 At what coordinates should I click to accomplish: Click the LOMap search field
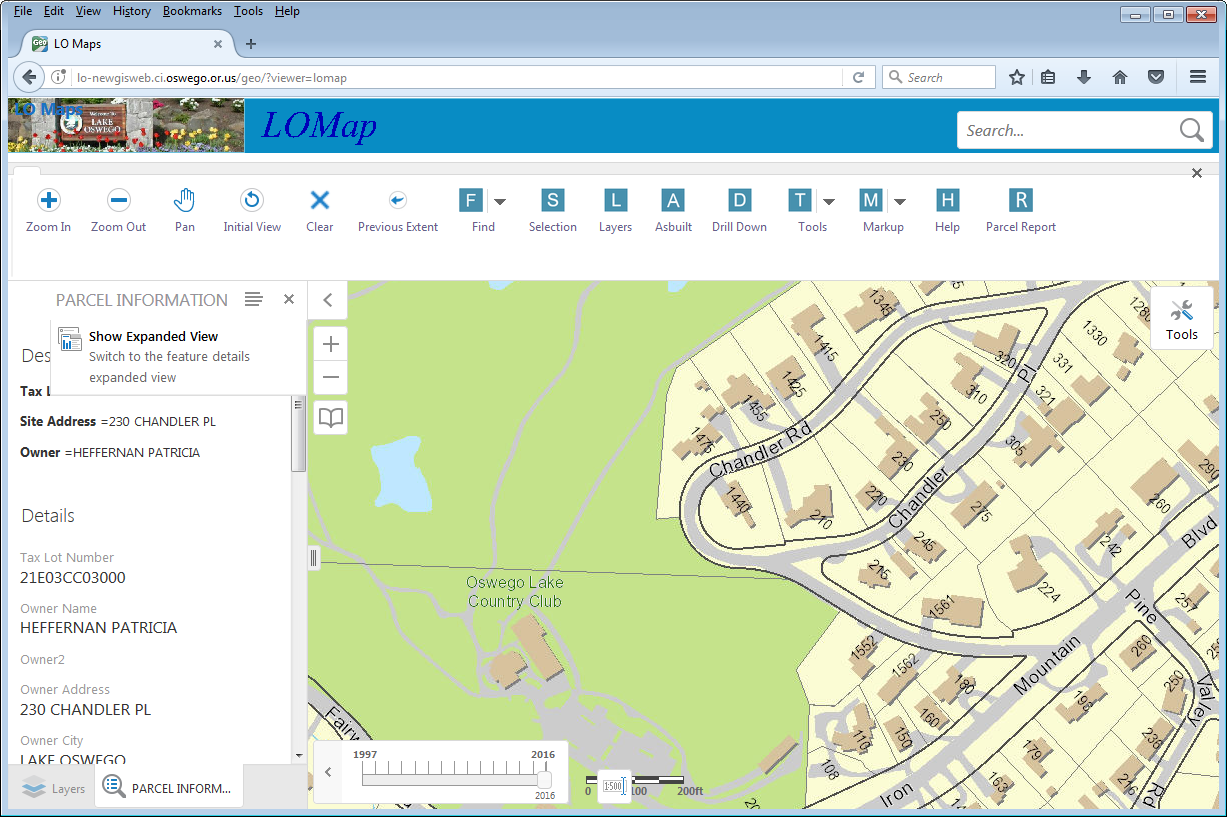click(x=1067, y=130)
